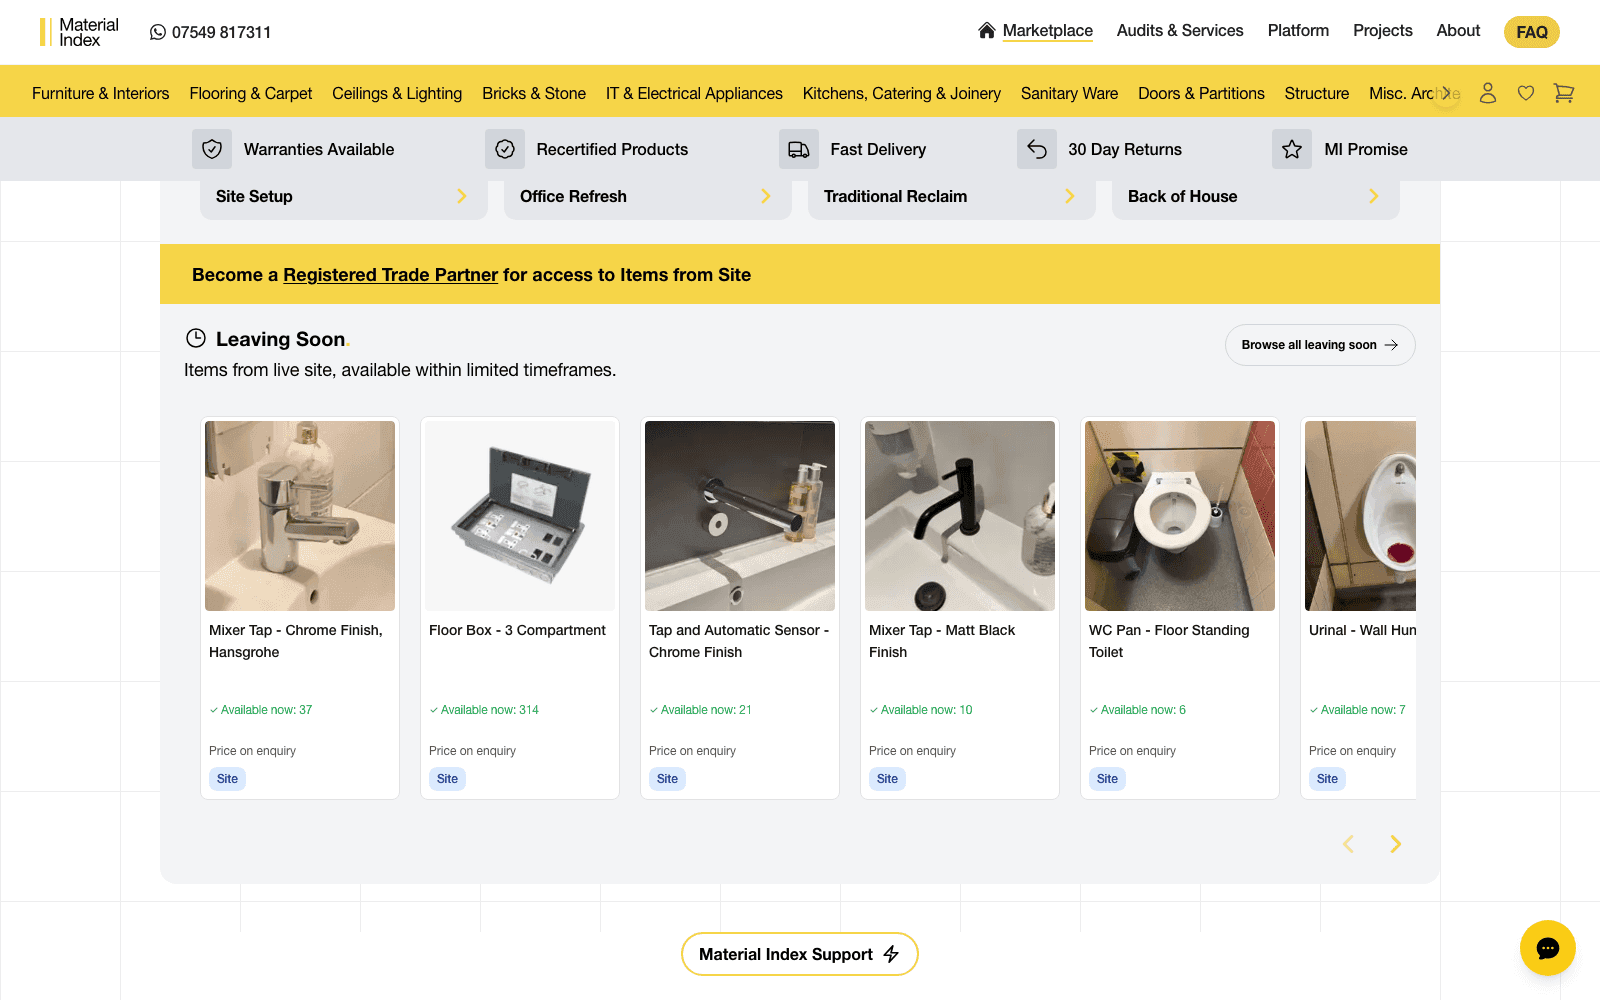Select IT & Electrical Appliances category
This screenshot has width=1600, height=1000.
pyautogui.click(x=694, y=93)
